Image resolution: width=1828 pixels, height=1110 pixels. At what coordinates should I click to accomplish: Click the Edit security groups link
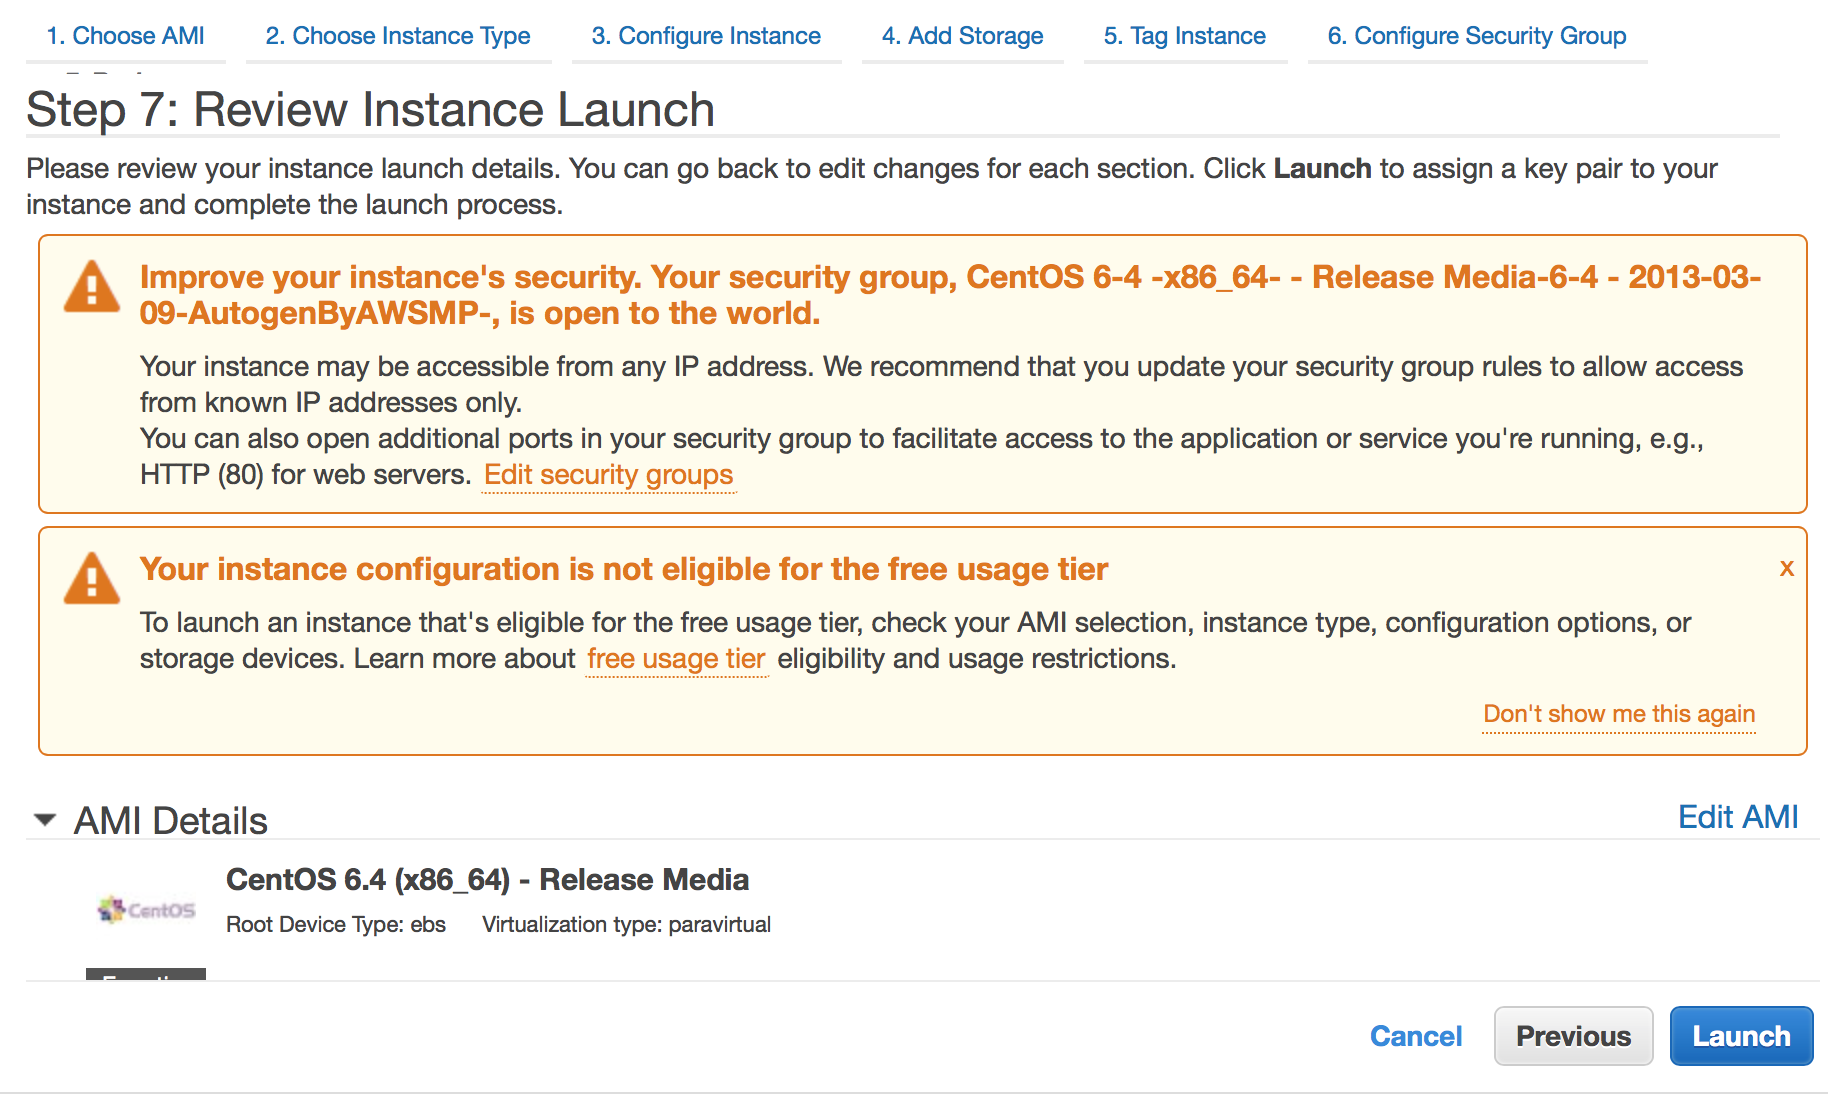point(608,475)
